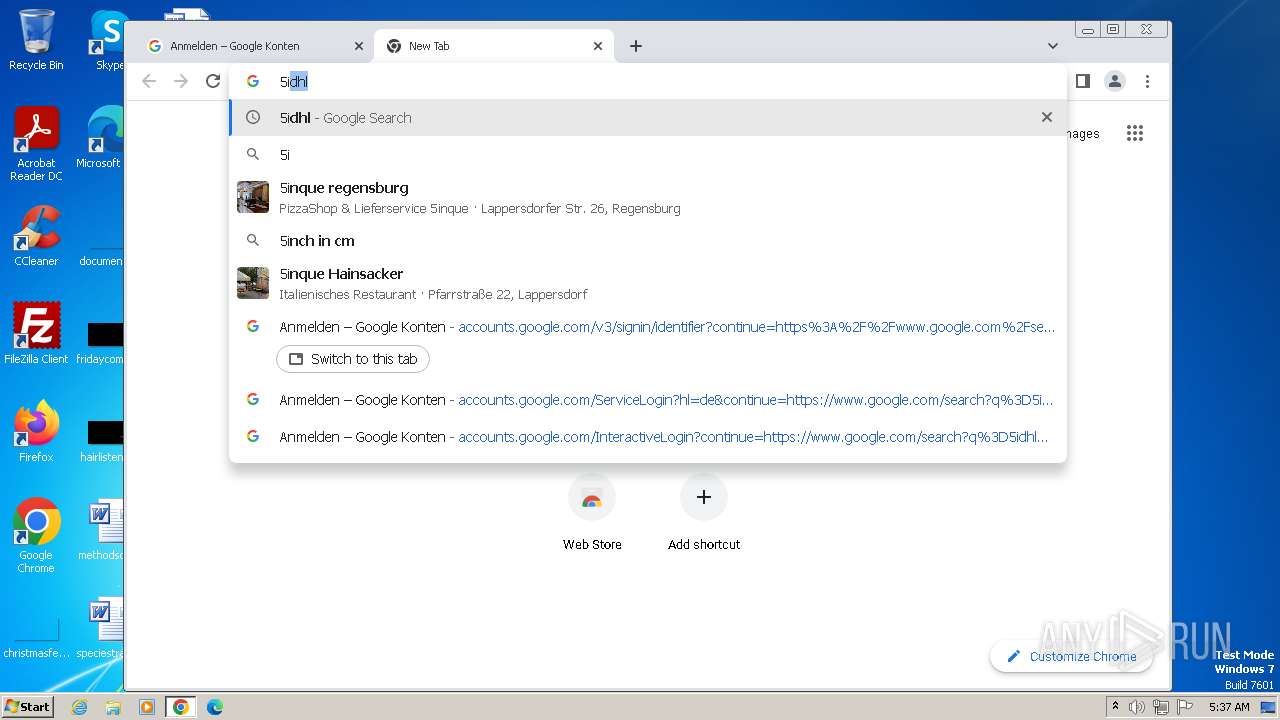
Task: Open tab search dropdown arrow
Action: pos(1053,46)
